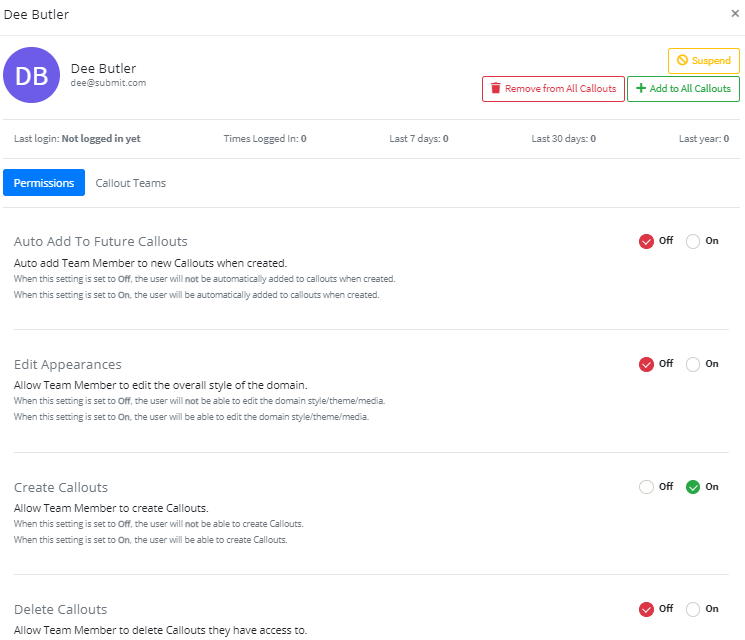Click Remove from All Callouts button
This screenshot has width=745, height=640.
[553, 89]
